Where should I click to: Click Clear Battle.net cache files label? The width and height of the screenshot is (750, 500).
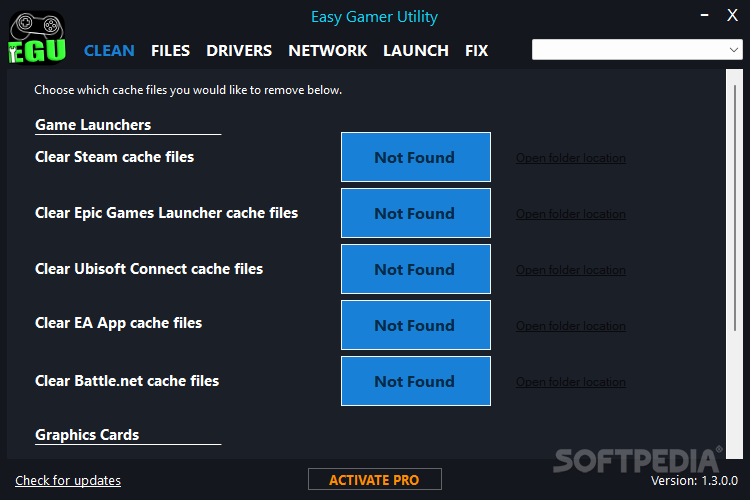point(127,381)
